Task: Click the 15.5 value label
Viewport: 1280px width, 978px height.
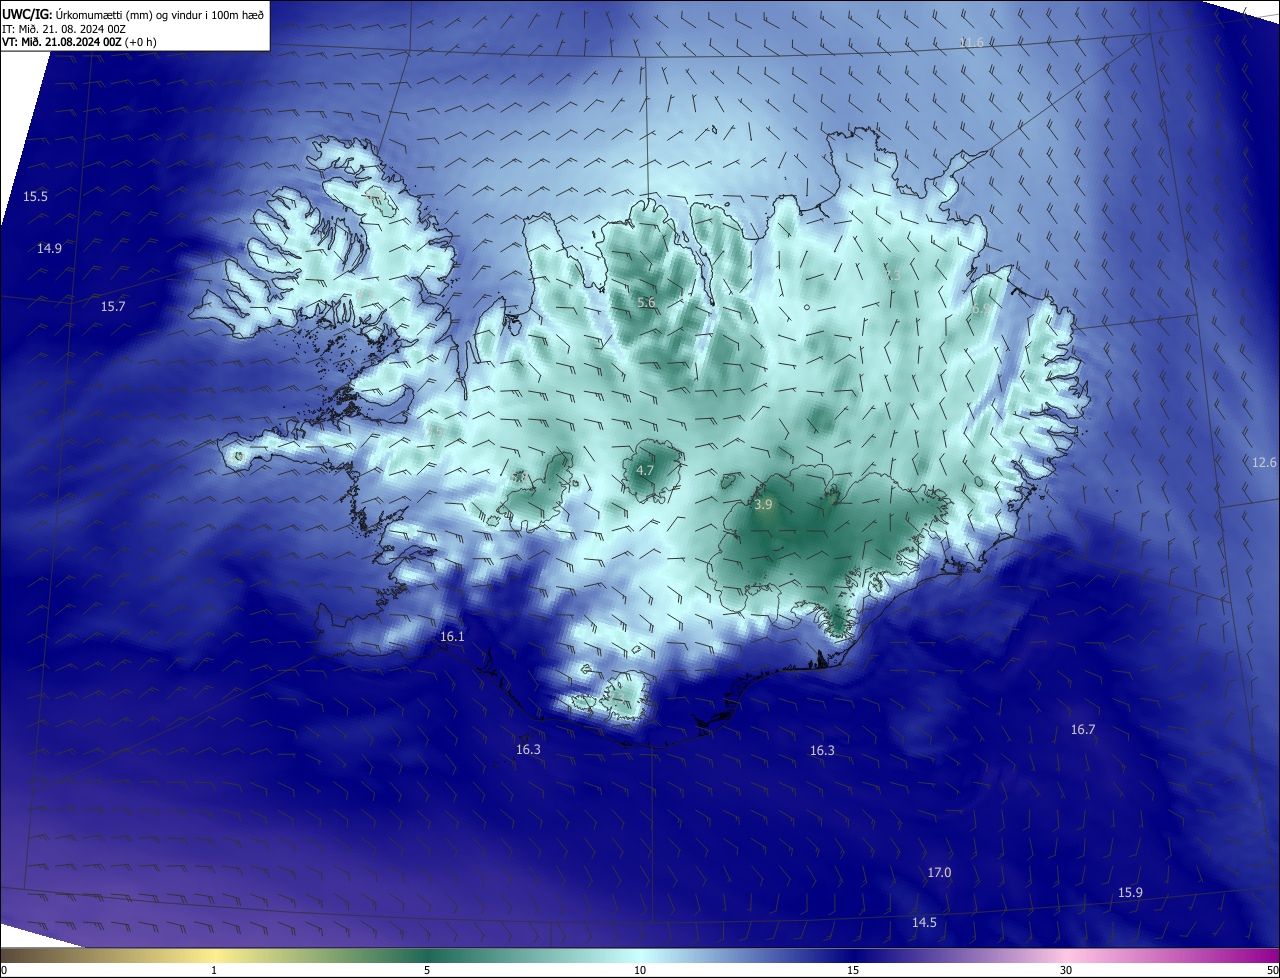Action: pyautogui.click(x=36, y=197)
